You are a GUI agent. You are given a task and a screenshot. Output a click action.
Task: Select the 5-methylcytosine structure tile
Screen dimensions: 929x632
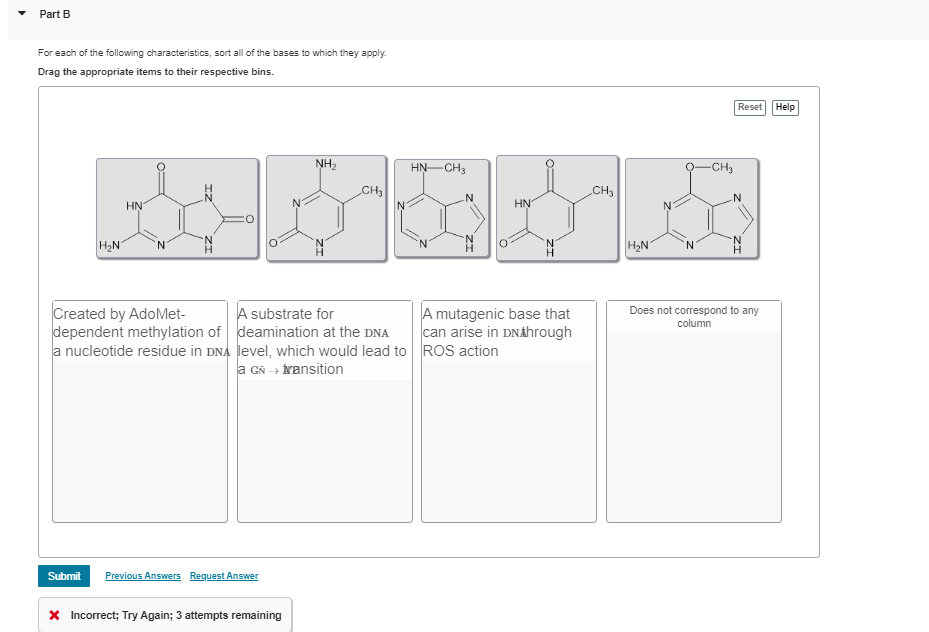point(327,208)
